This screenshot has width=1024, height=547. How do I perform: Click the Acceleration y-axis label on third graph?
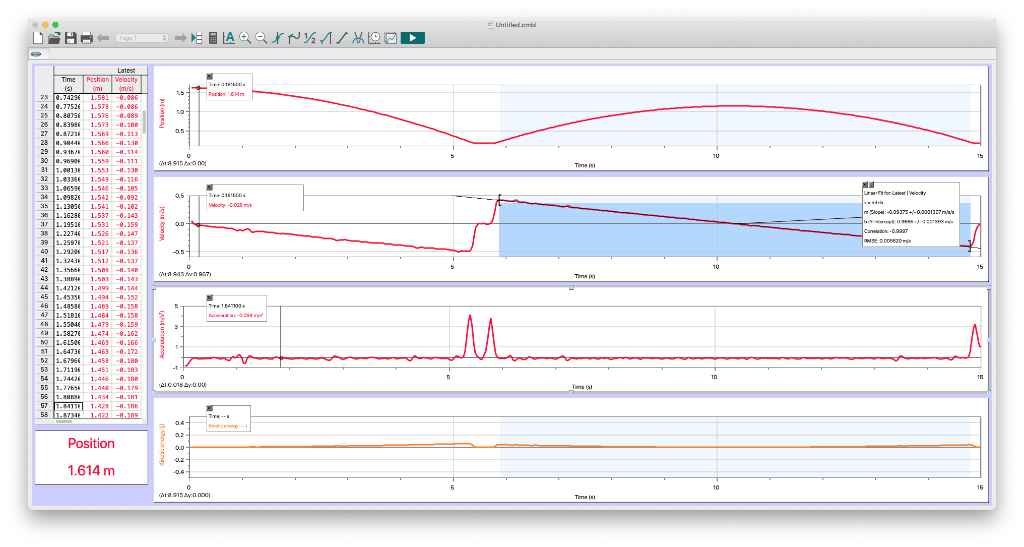162,334
